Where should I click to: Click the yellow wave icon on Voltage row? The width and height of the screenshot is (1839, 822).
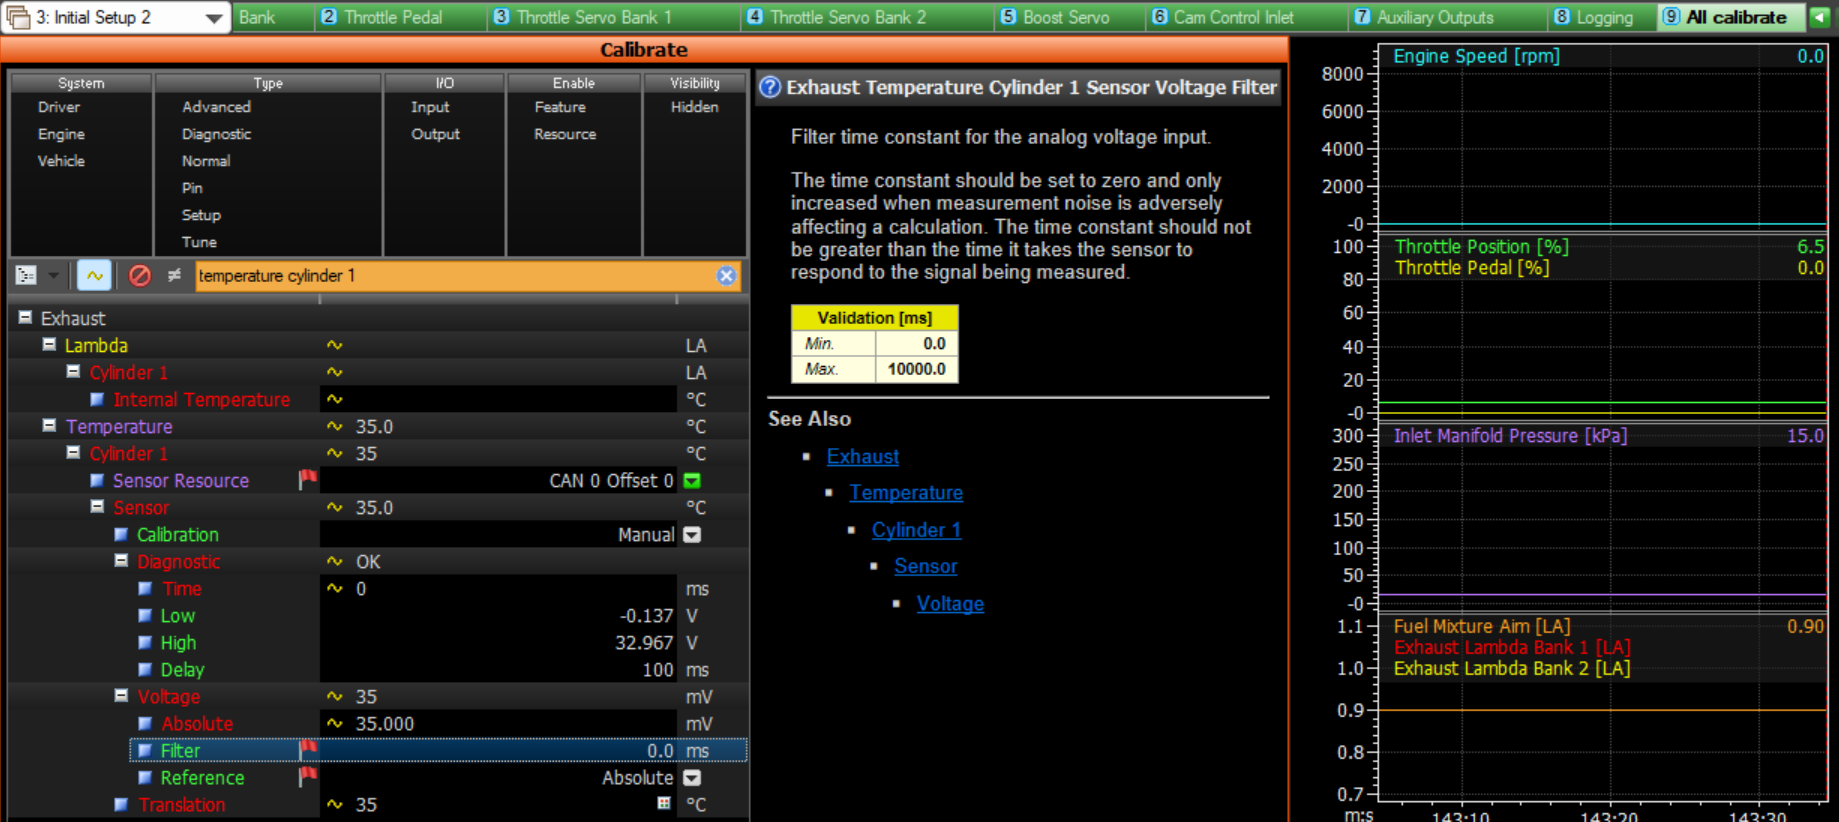[335, 696]
